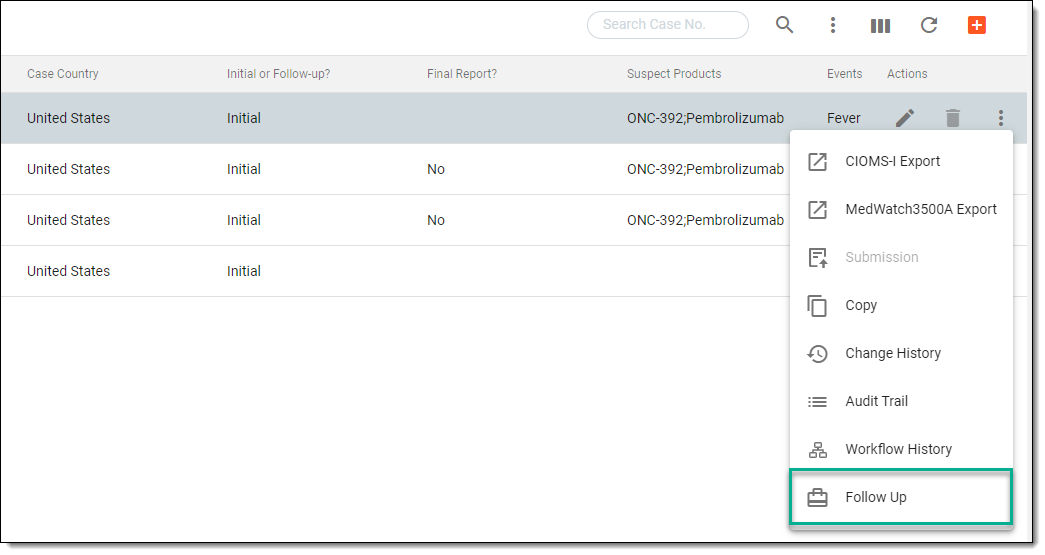
Task: Click the Submission icon in menu
Action: point(818,257)
